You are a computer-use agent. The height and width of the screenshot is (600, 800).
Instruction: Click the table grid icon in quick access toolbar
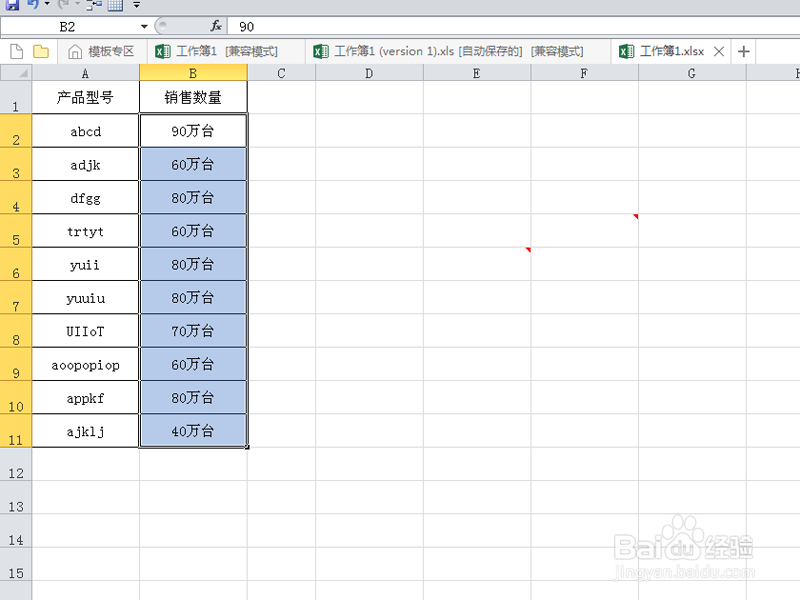point(115,5)
